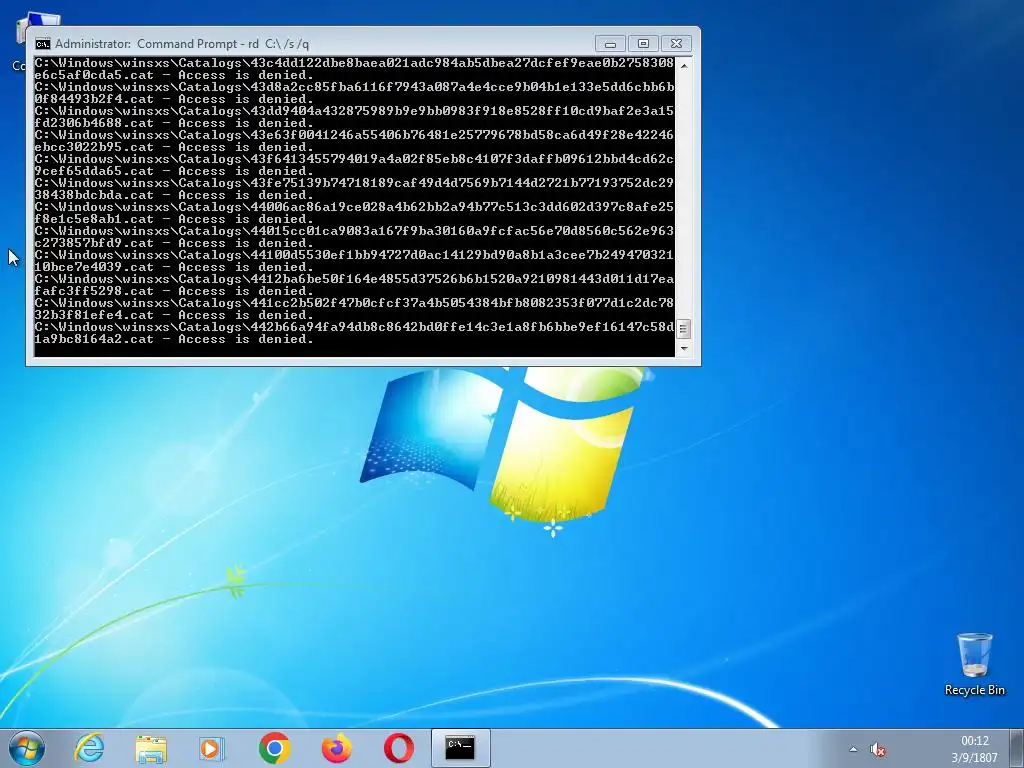Launch Firefox from the taskbar
The height and width of the screenshot is (768, 1024).
click(336, 748)
